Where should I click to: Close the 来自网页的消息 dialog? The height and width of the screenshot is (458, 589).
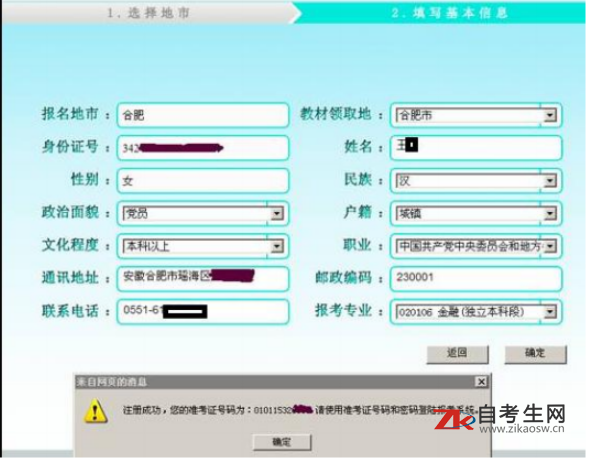point(481,382)
